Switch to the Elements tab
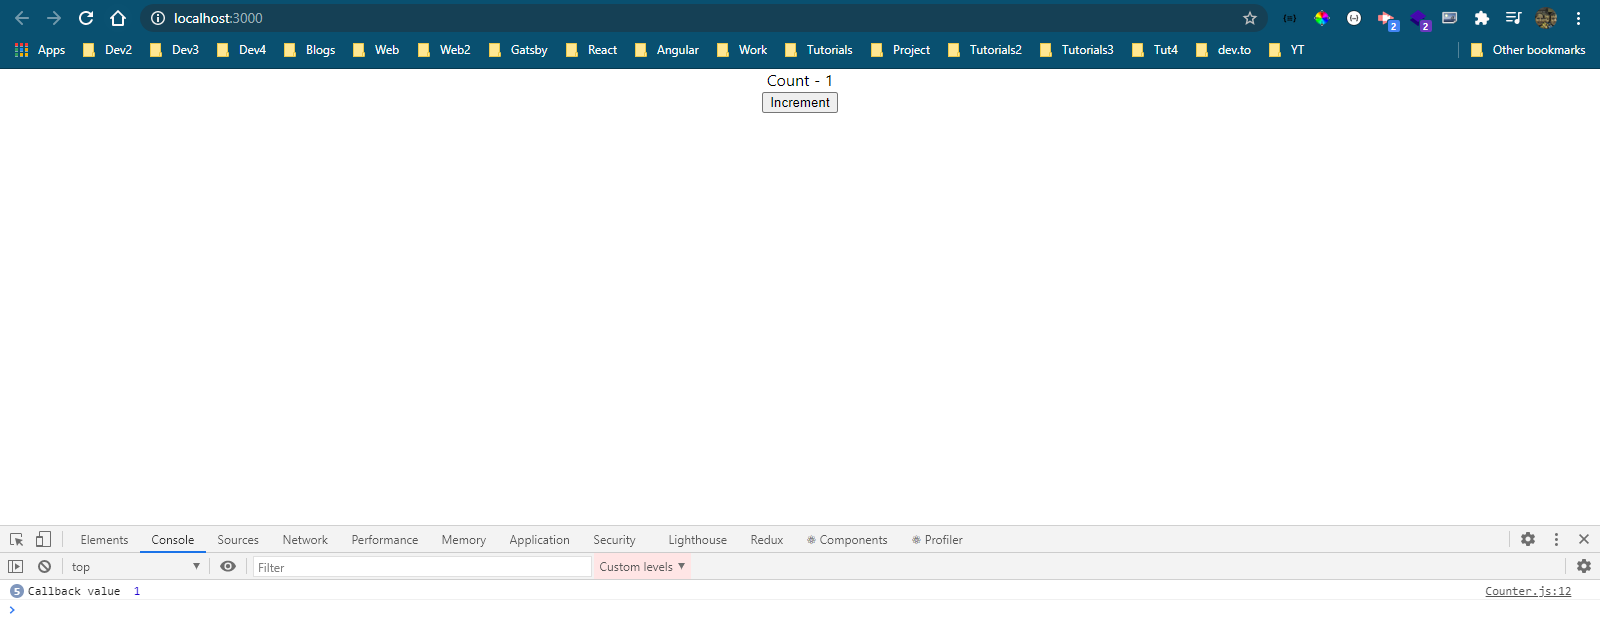The image size is (1600, 629). [x=104, y=540]
